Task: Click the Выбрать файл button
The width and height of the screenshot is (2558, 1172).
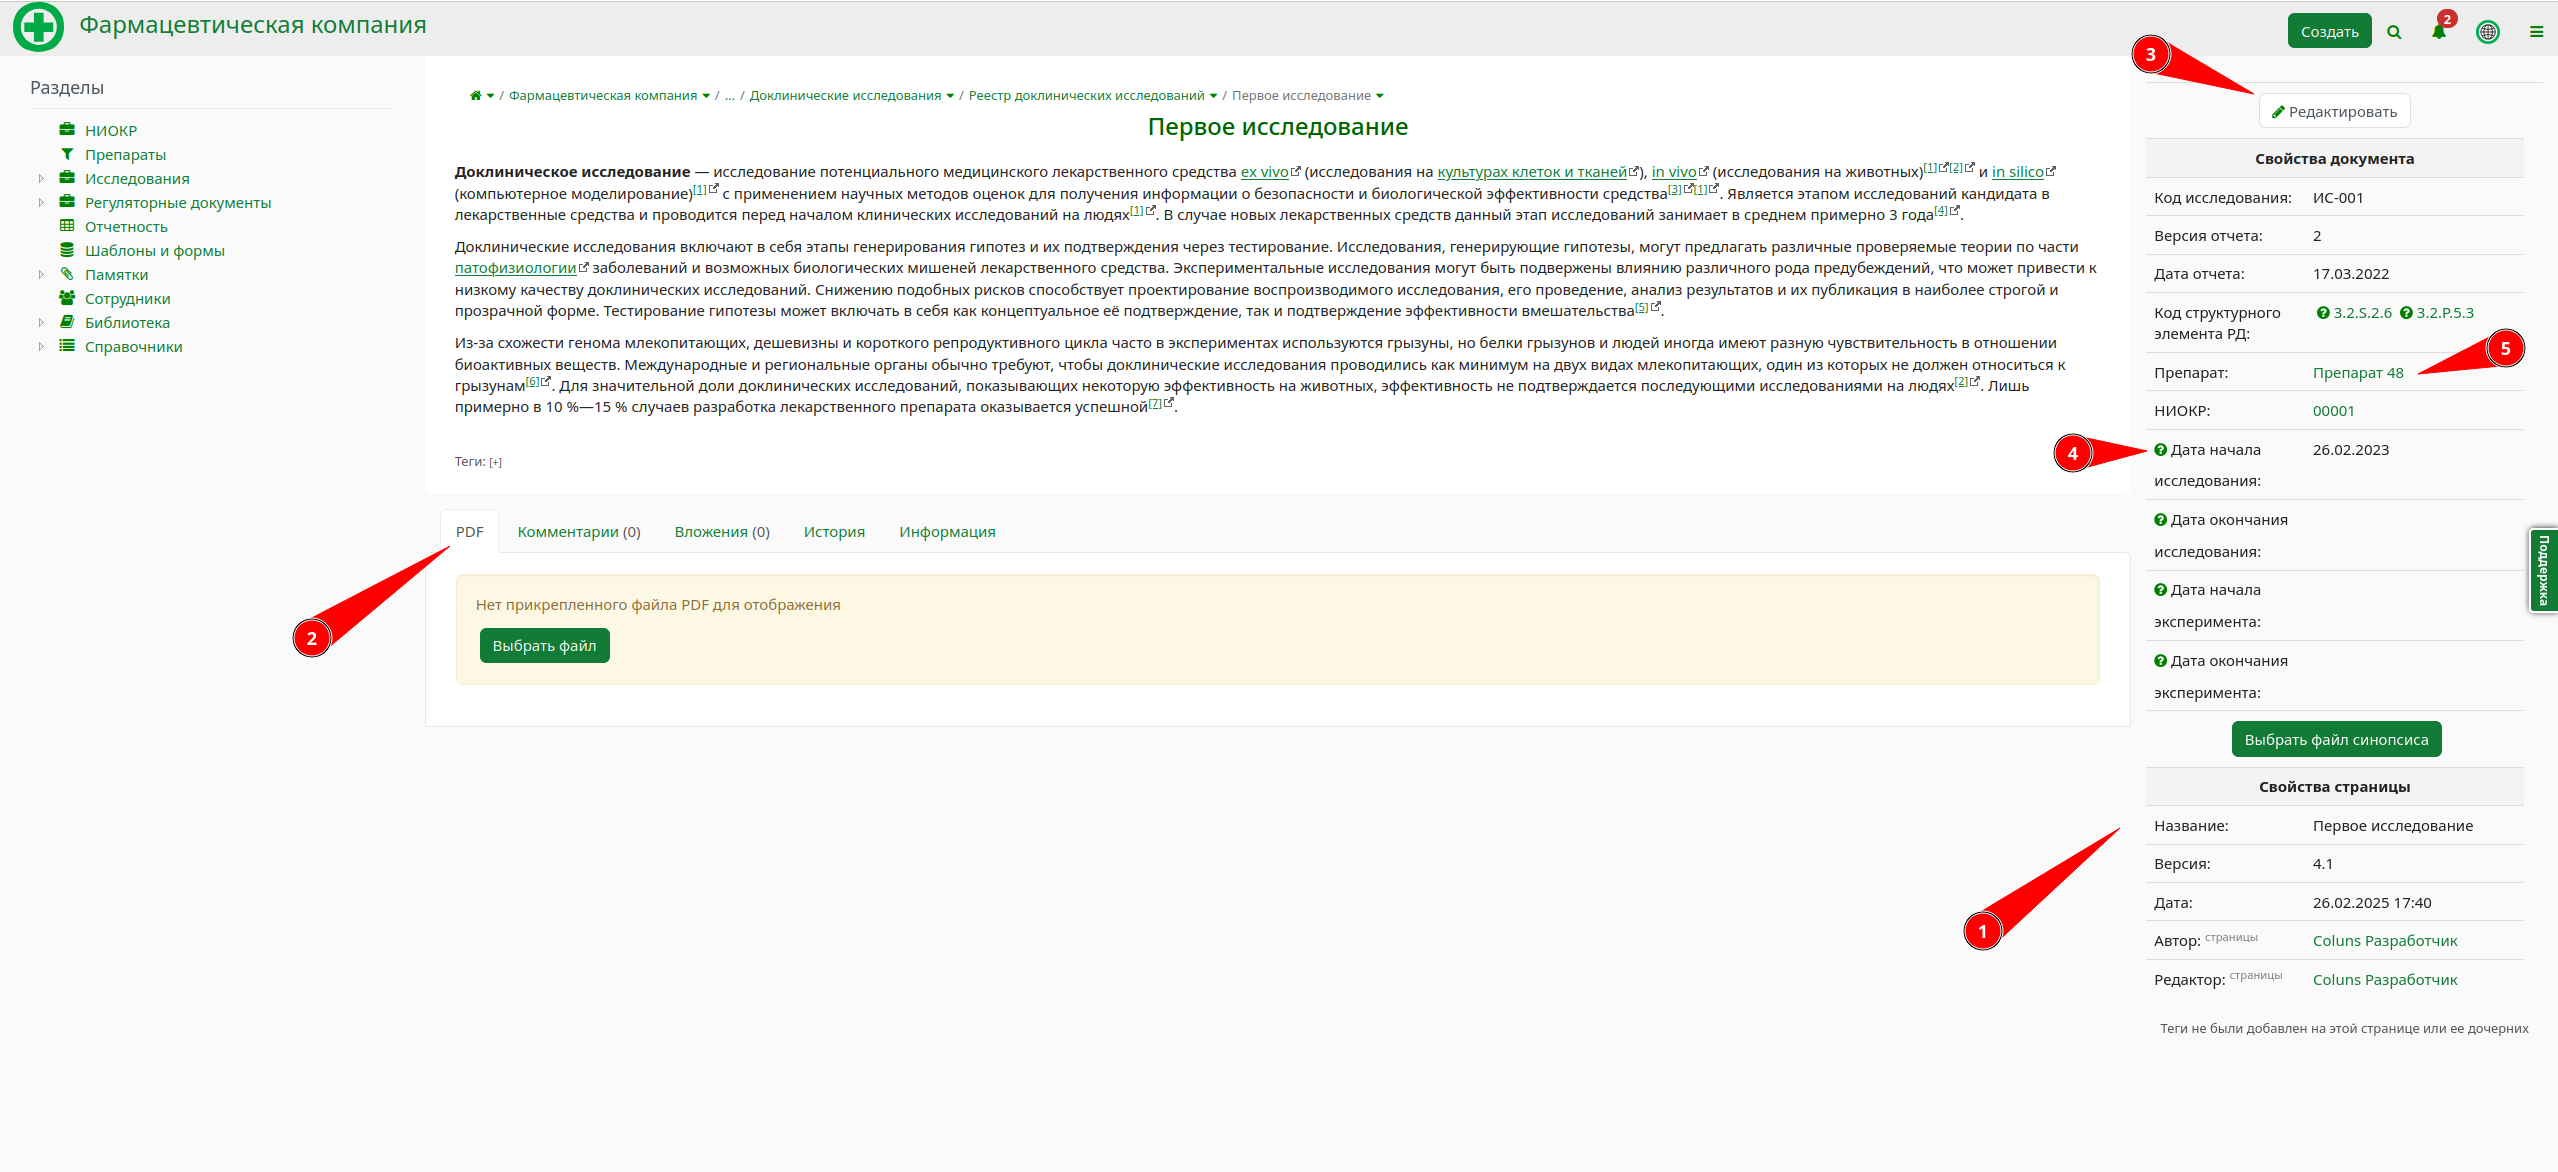Action: point(544,646)
